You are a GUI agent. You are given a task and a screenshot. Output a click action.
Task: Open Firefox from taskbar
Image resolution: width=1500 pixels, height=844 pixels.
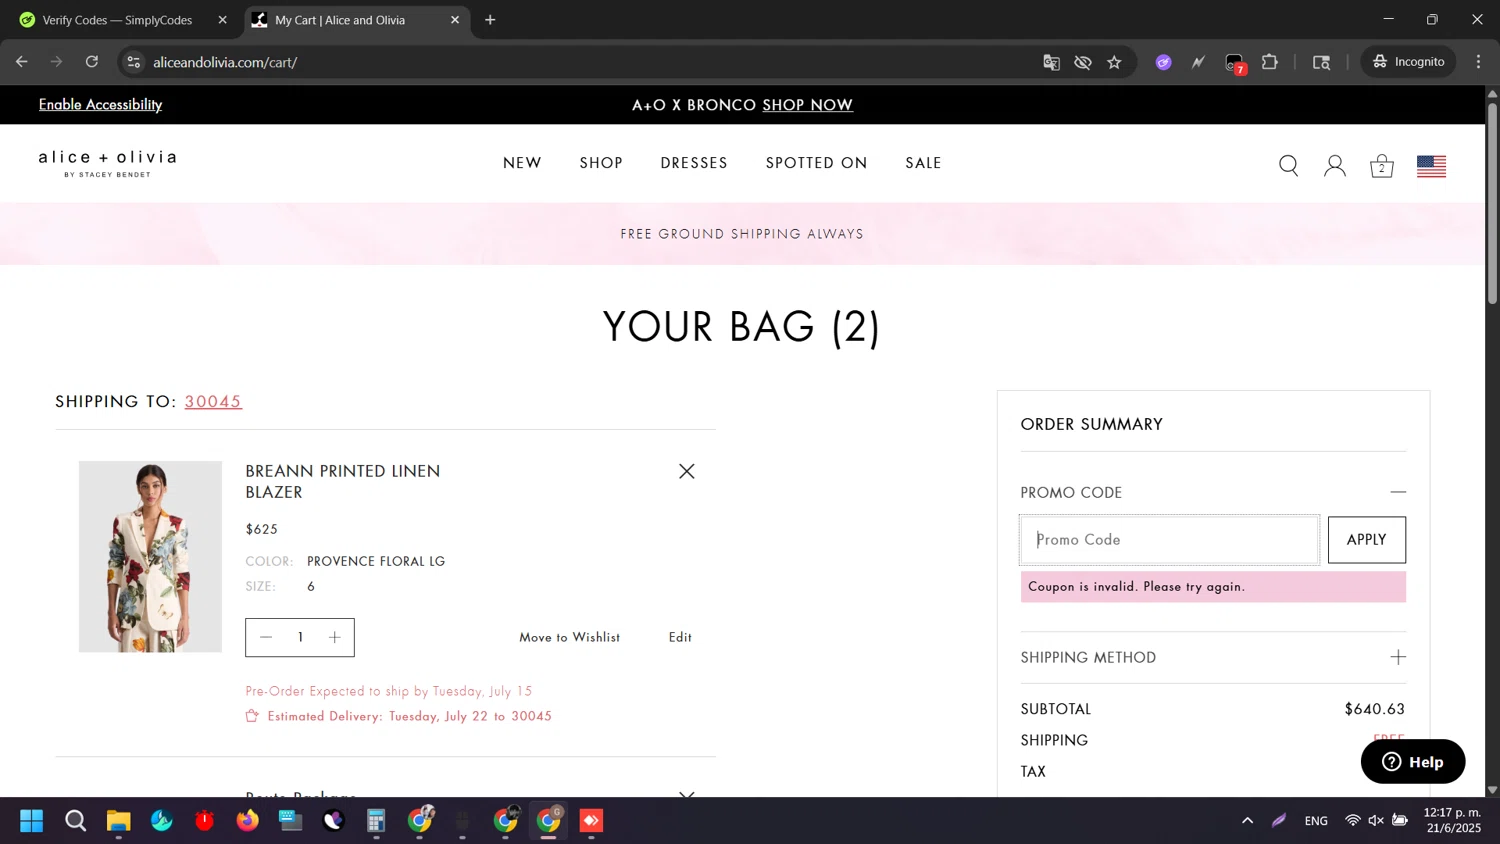pyautogui.click(x=247, y=821)
